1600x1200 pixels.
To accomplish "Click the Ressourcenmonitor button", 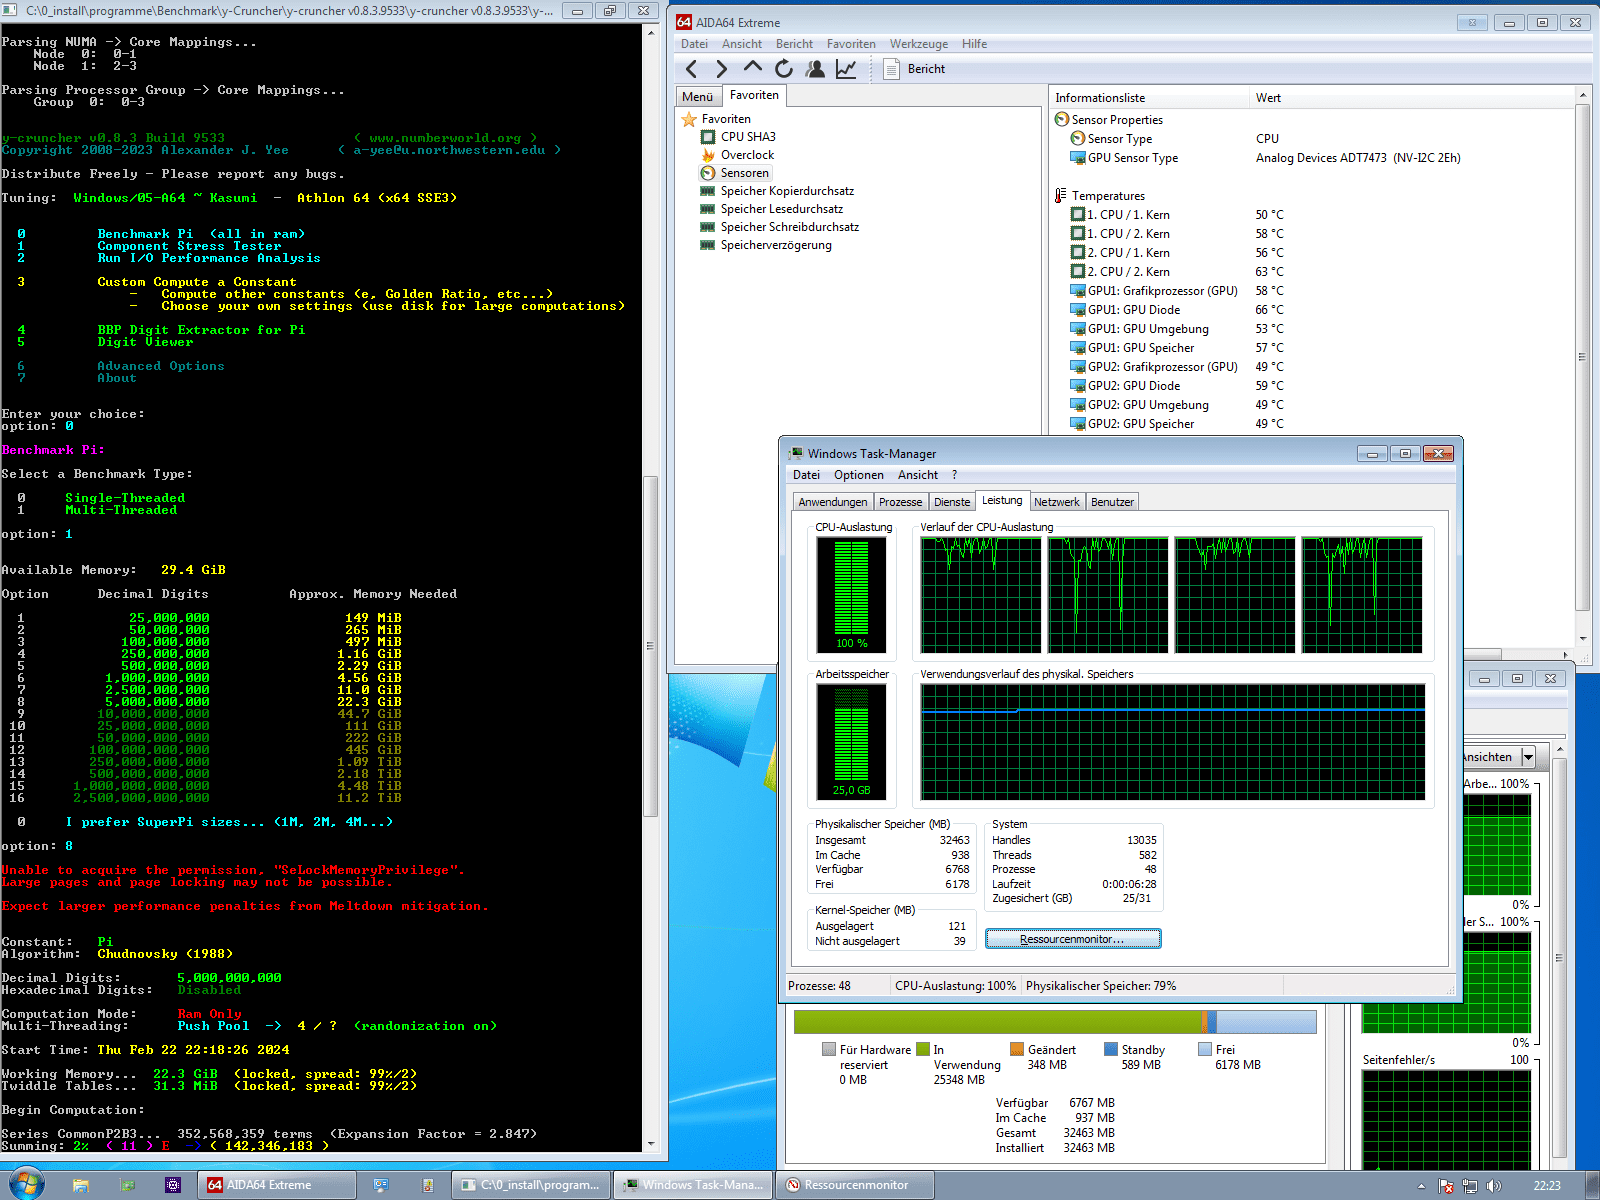I will click(1073, 939).
